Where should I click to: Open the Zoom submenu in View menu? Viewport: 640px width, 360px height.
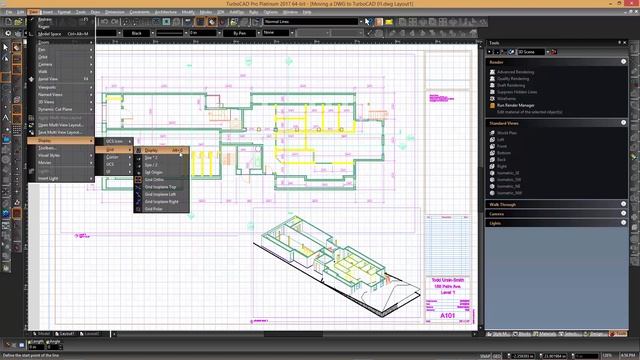click(x=61, y=42)
